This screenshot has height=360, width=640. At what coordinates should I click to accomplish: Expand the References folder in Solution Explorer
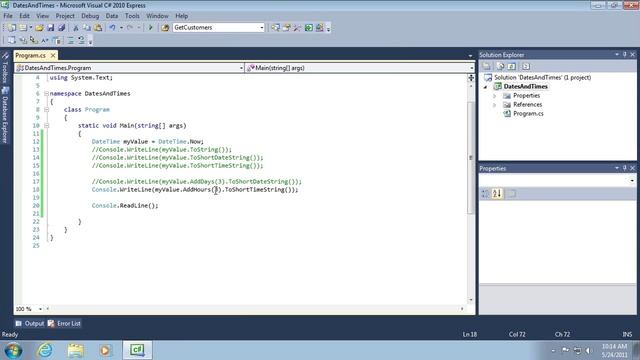pos(495,105)
